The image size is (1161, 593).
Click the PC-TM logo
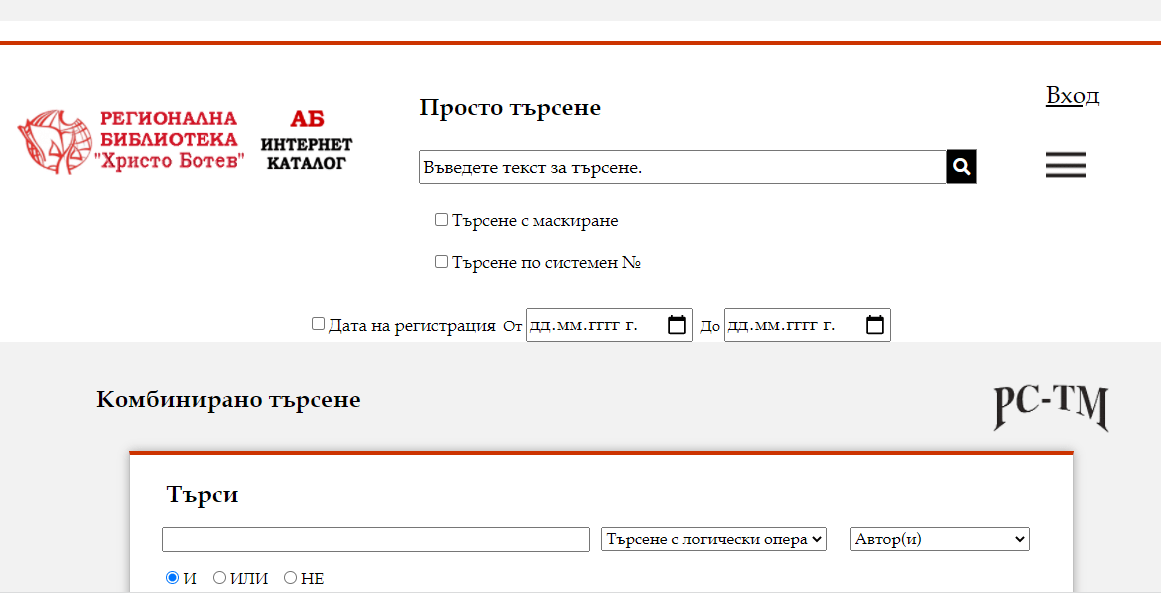(1049, 405)
